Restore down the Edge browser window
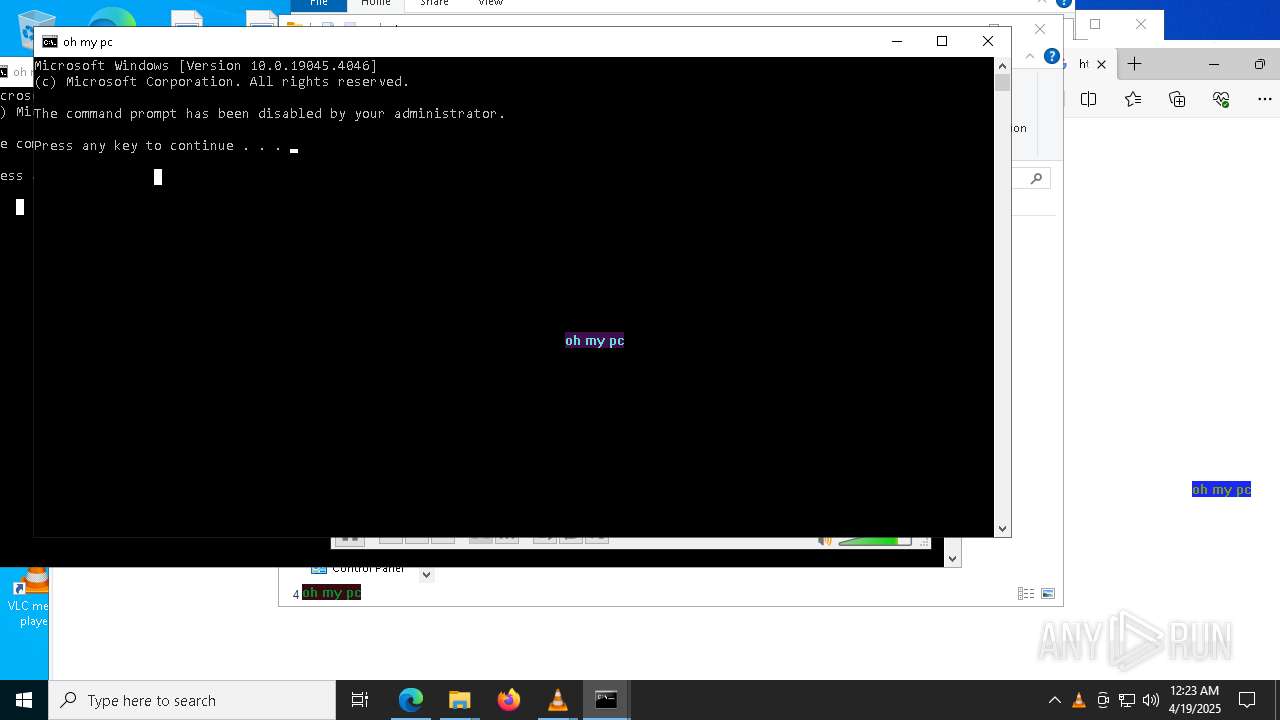This screenshot has width=1280, height=720. (x=1259, y=64)
